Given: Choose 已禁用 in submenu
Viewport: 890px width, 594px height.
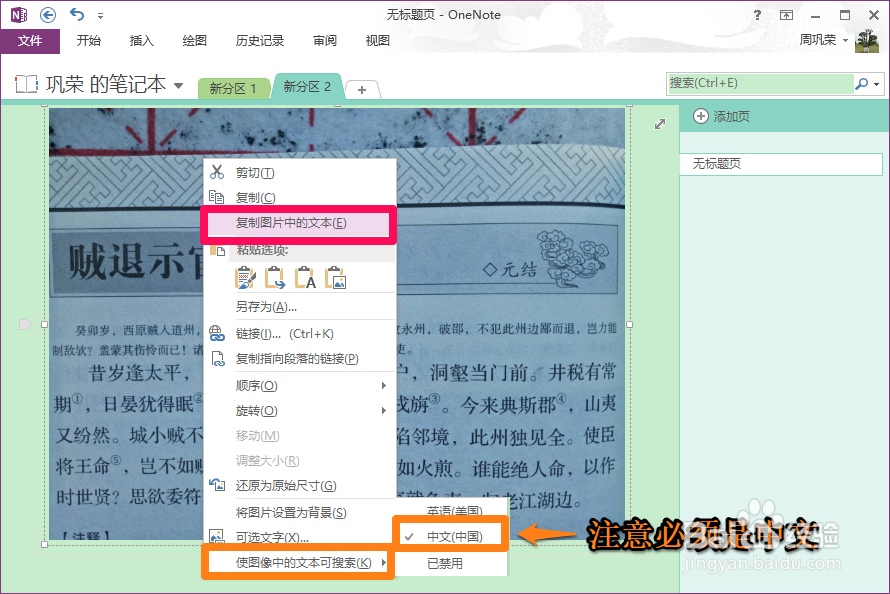Looking at the screenshot, I should (x=450, y=563).
